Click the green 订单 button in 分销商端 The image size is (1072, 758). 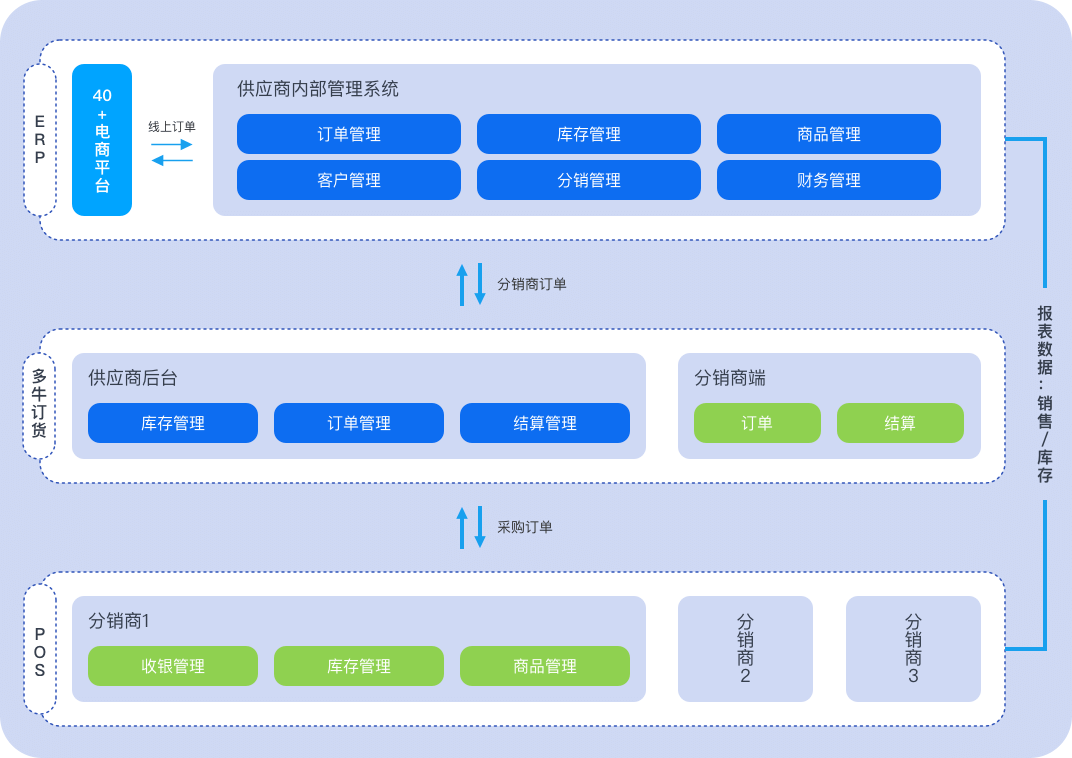click(x=757, y=423)
